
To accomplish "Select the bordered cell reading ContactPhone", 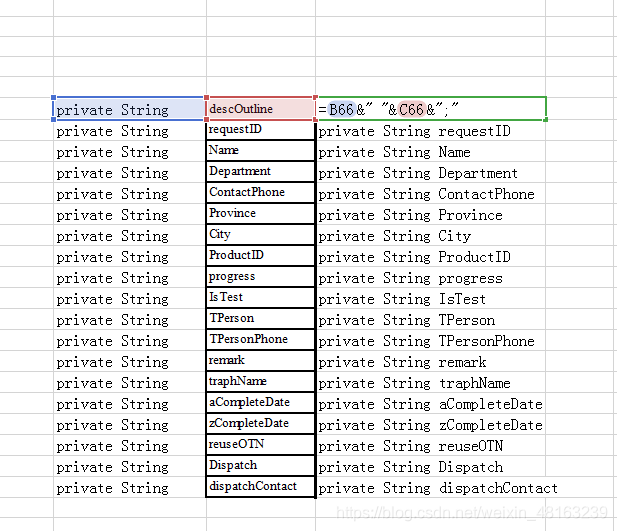I will pyautogui.click(x=260, y=192).
